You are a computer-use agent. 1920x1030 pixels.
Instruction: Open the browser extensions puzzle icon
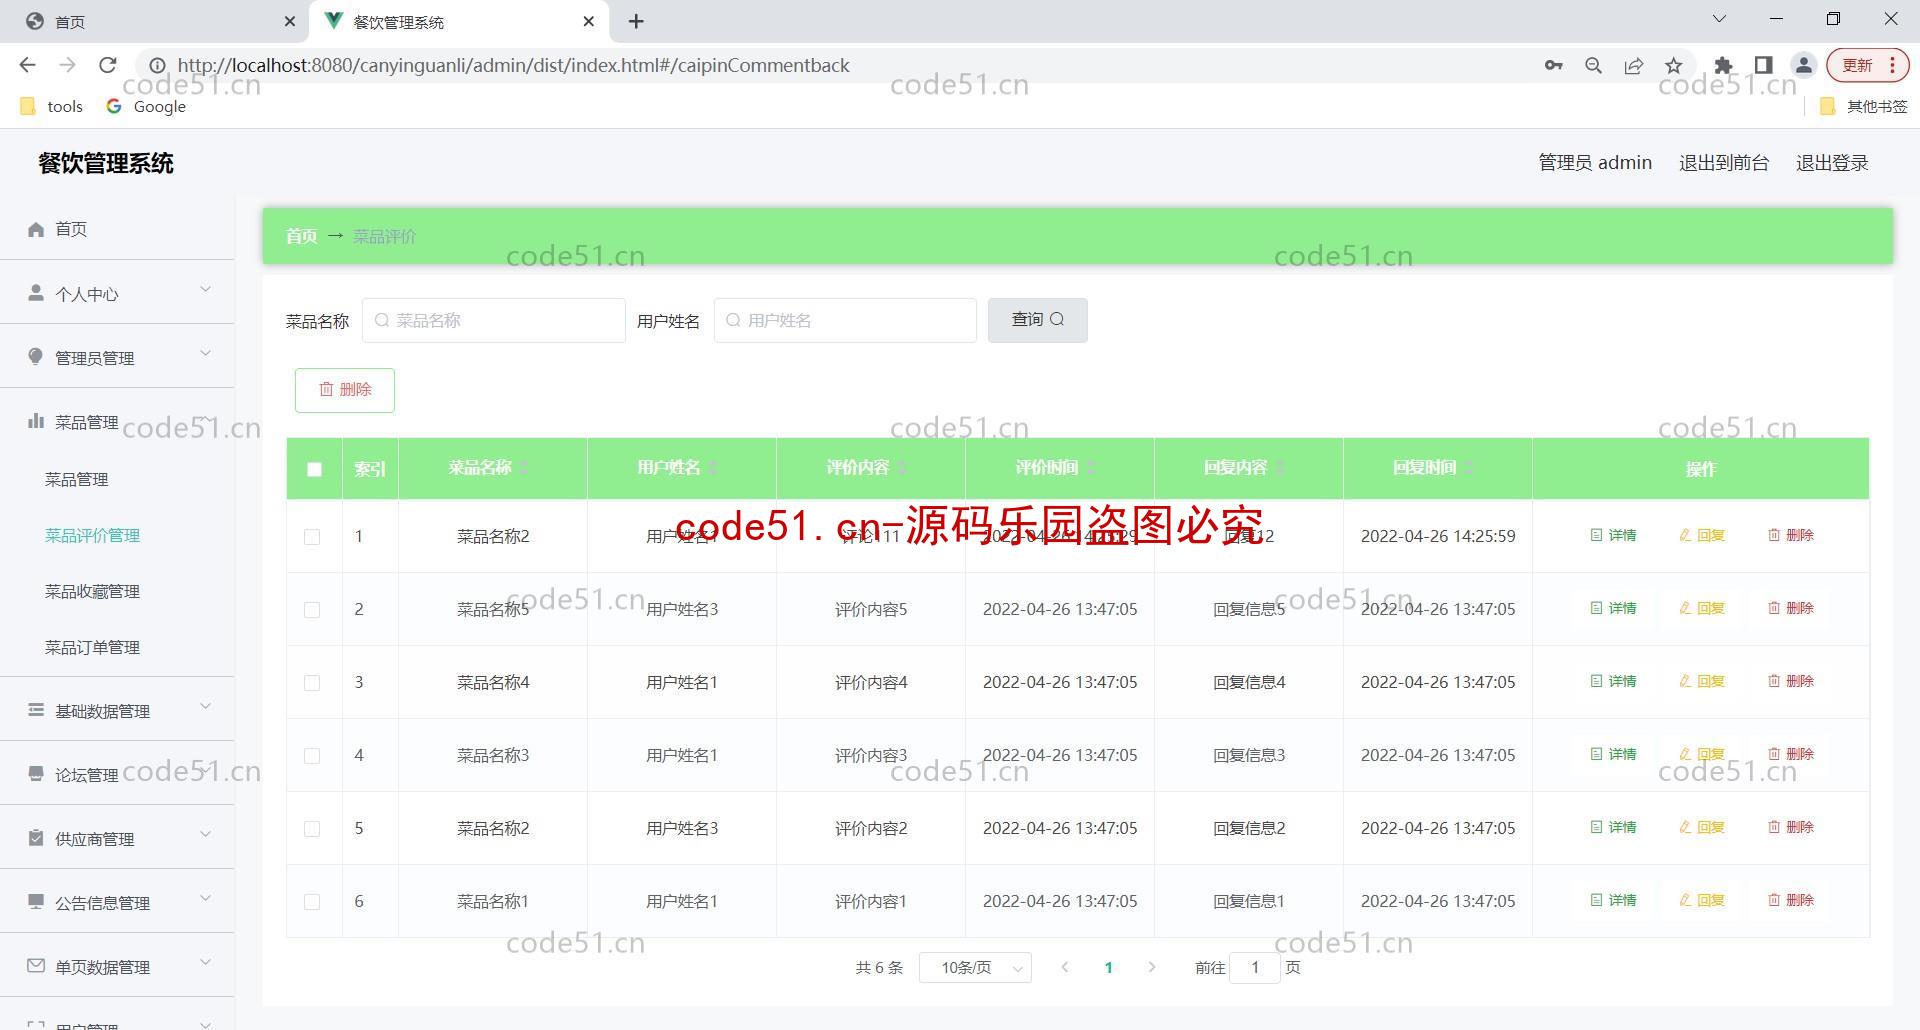click(1723, 65)
